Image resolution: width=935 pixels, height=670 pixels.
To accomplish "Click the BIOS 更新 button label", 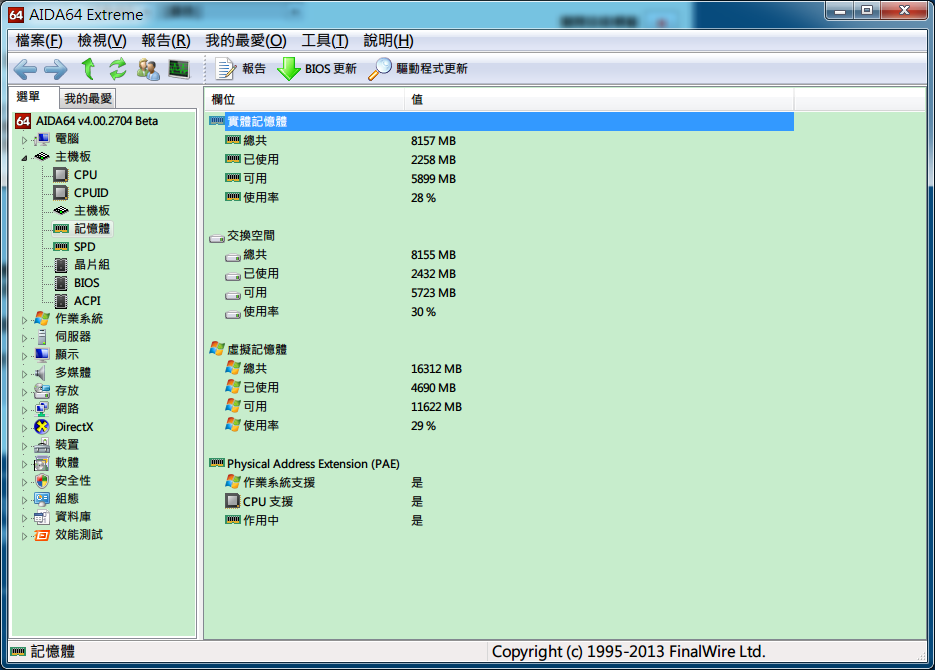I will pyautogui.click(x=331, y=69).
